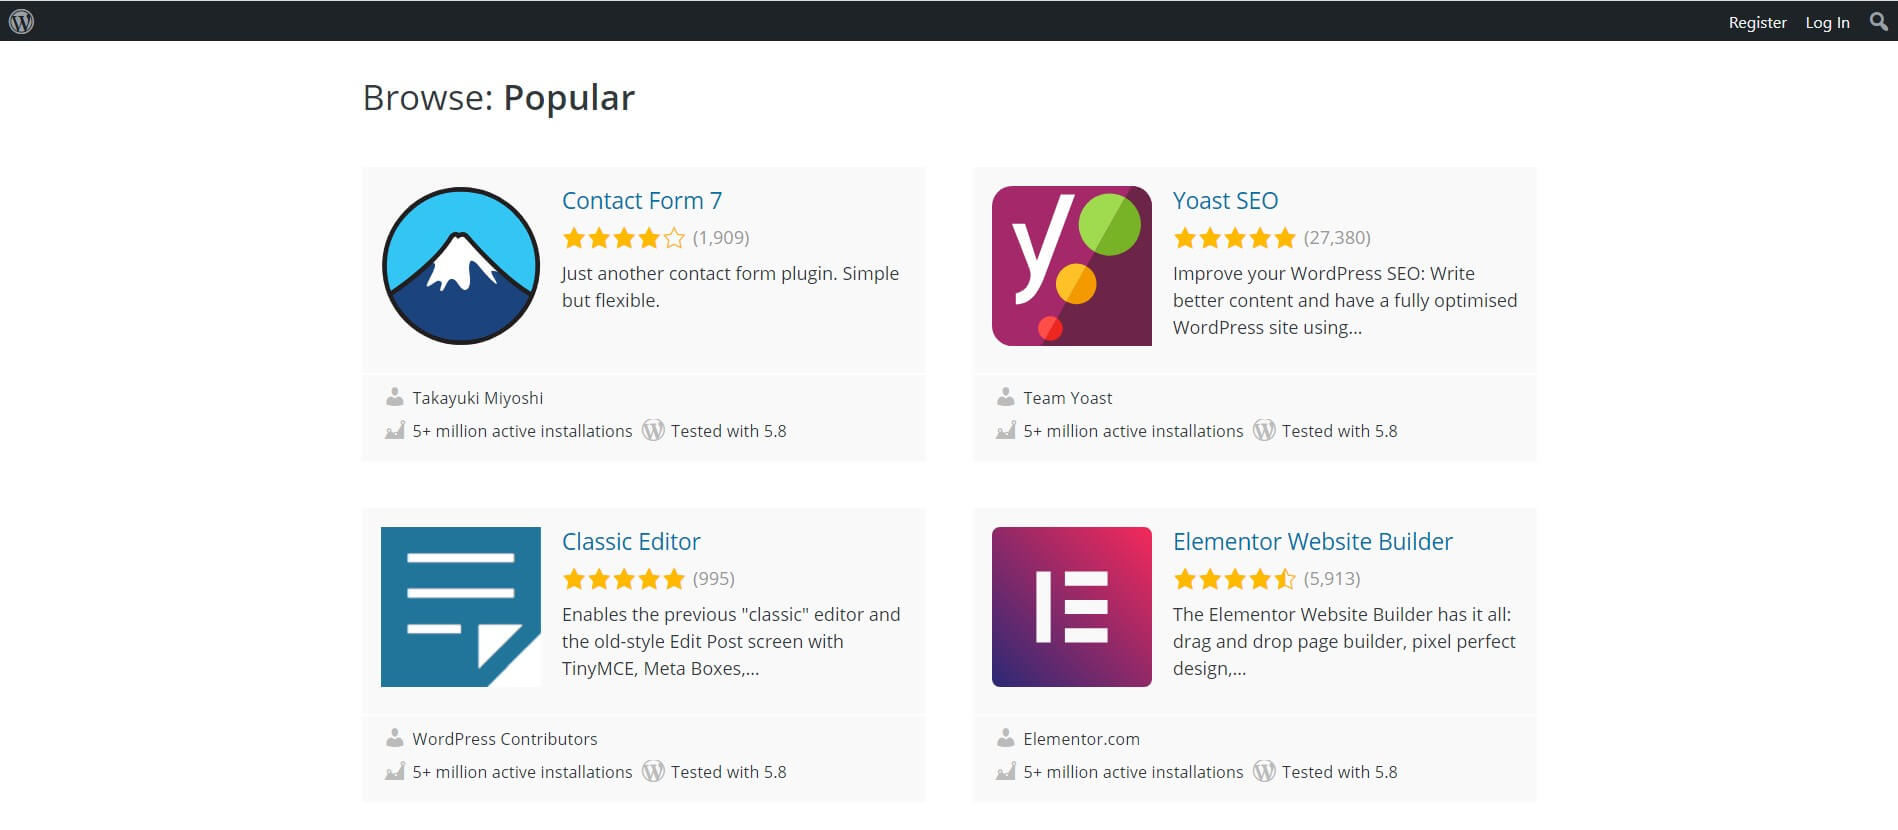Viewport: 1898px width, 830px height.
Task: Open the Classic Editor title link
Action: tap(631, 542)
